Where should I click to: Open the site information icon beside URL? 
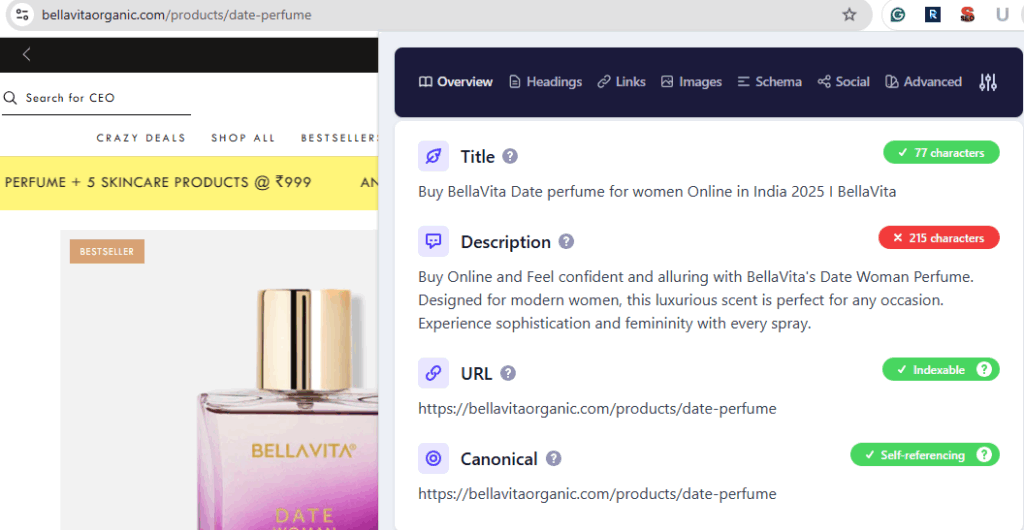point(22,14)
